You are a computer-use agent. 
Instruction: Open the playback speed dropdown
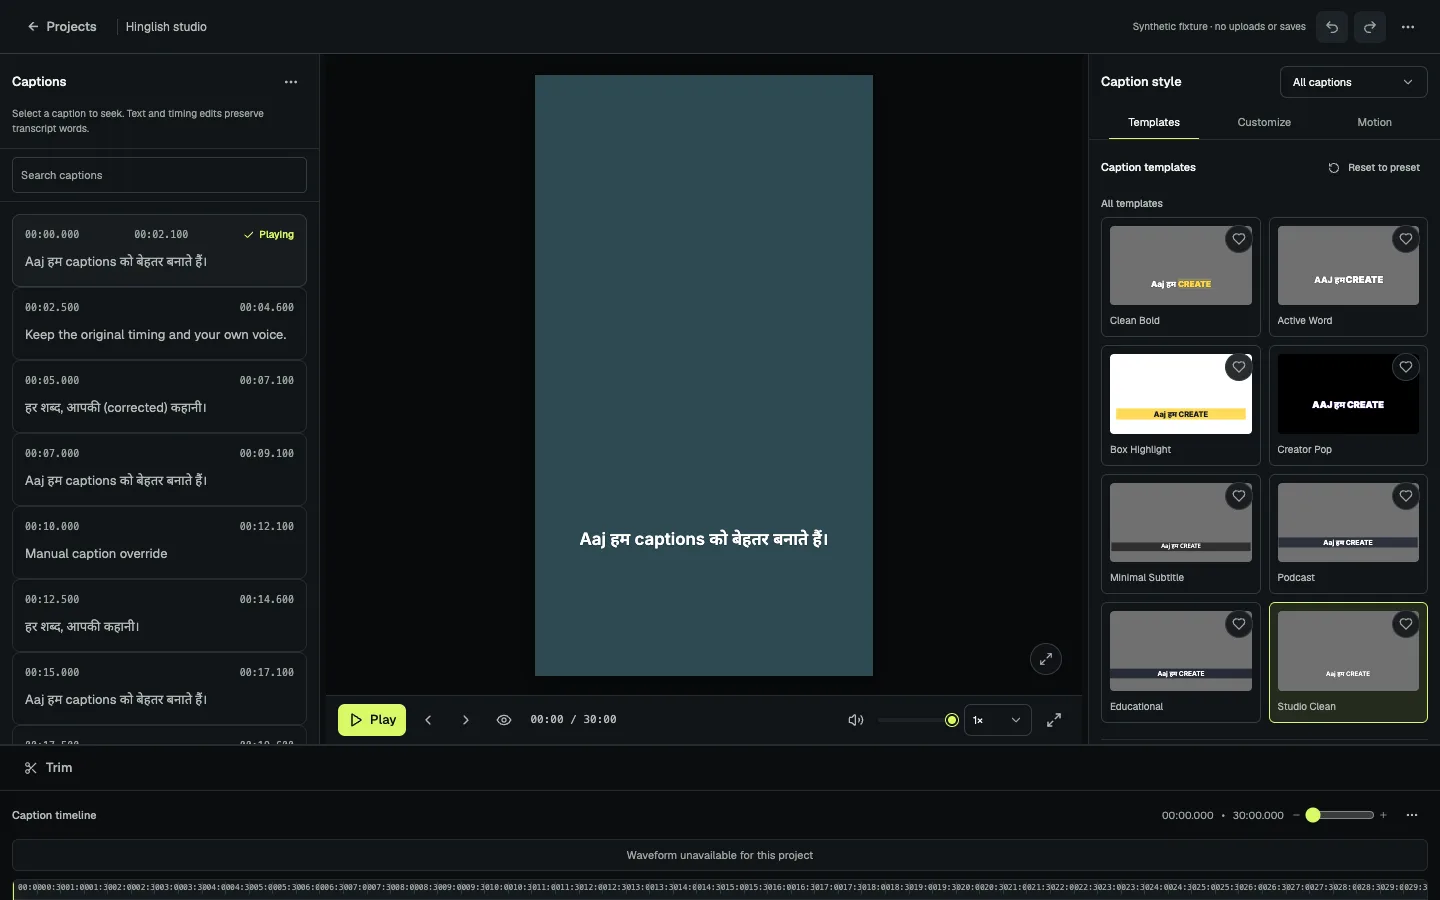[x=997, y=720]
